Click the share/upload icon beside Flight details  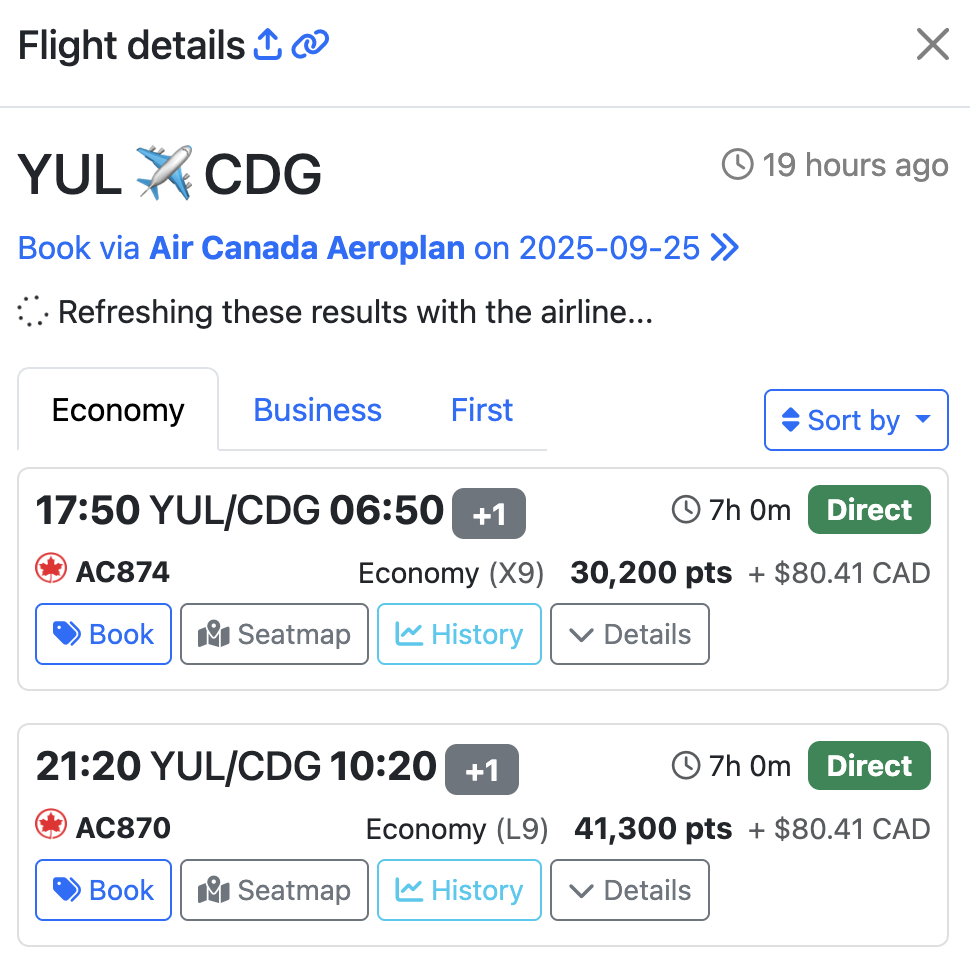(x=267, y=45)
